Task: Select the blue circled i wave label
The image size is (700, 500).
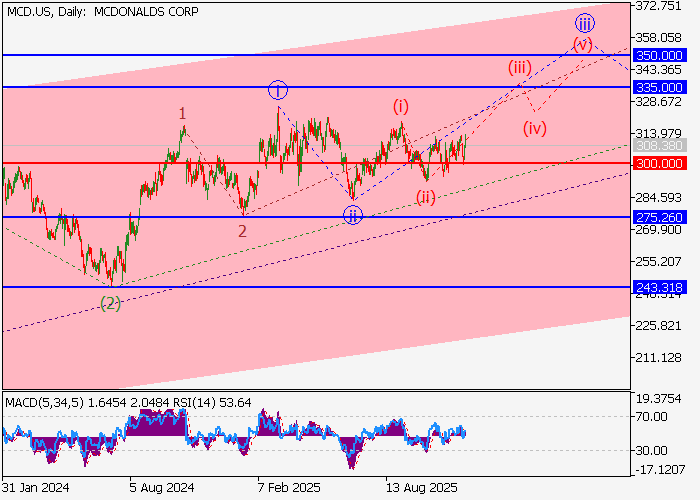Action: click(278, 91)
